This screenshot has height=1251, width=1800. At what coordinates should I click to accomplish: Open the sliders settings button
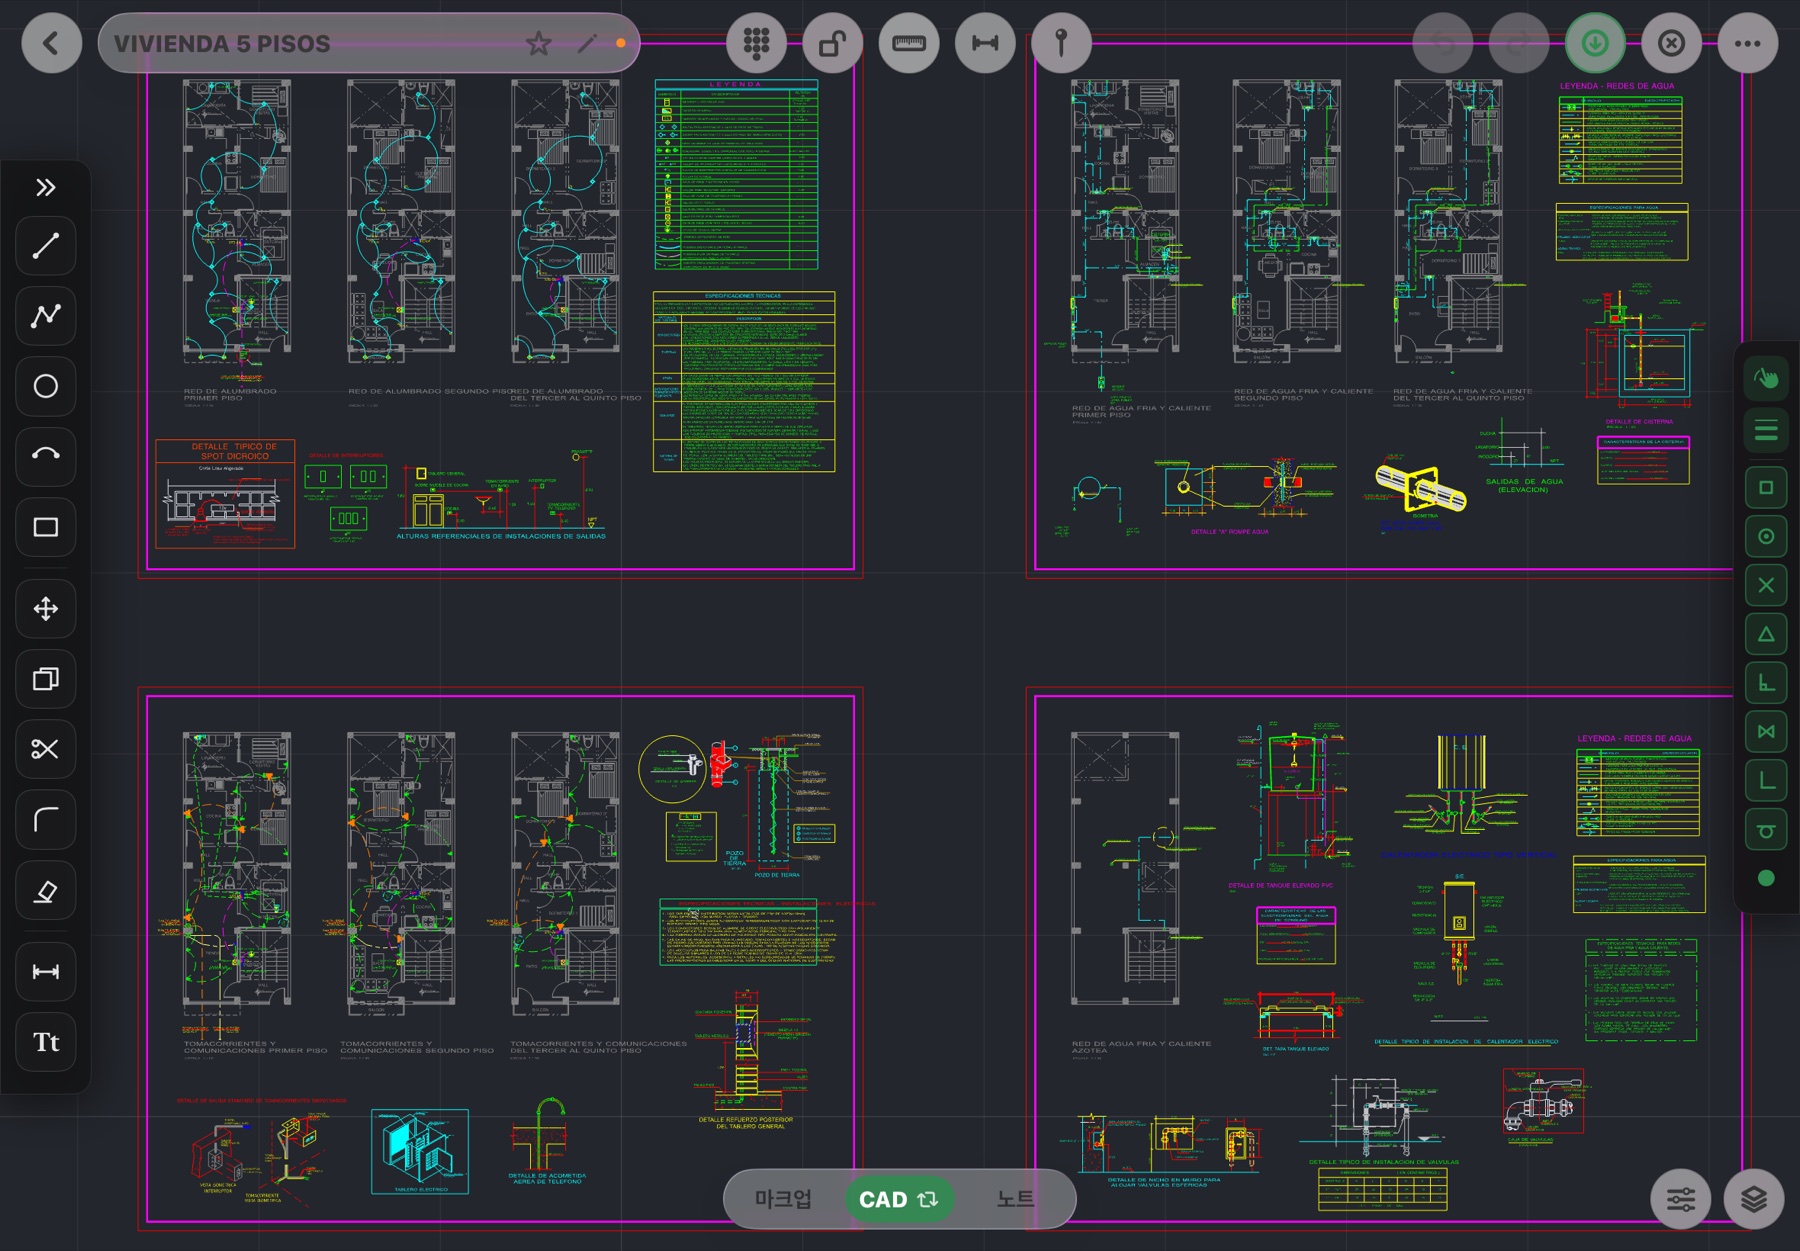tap(1681, 1199)
